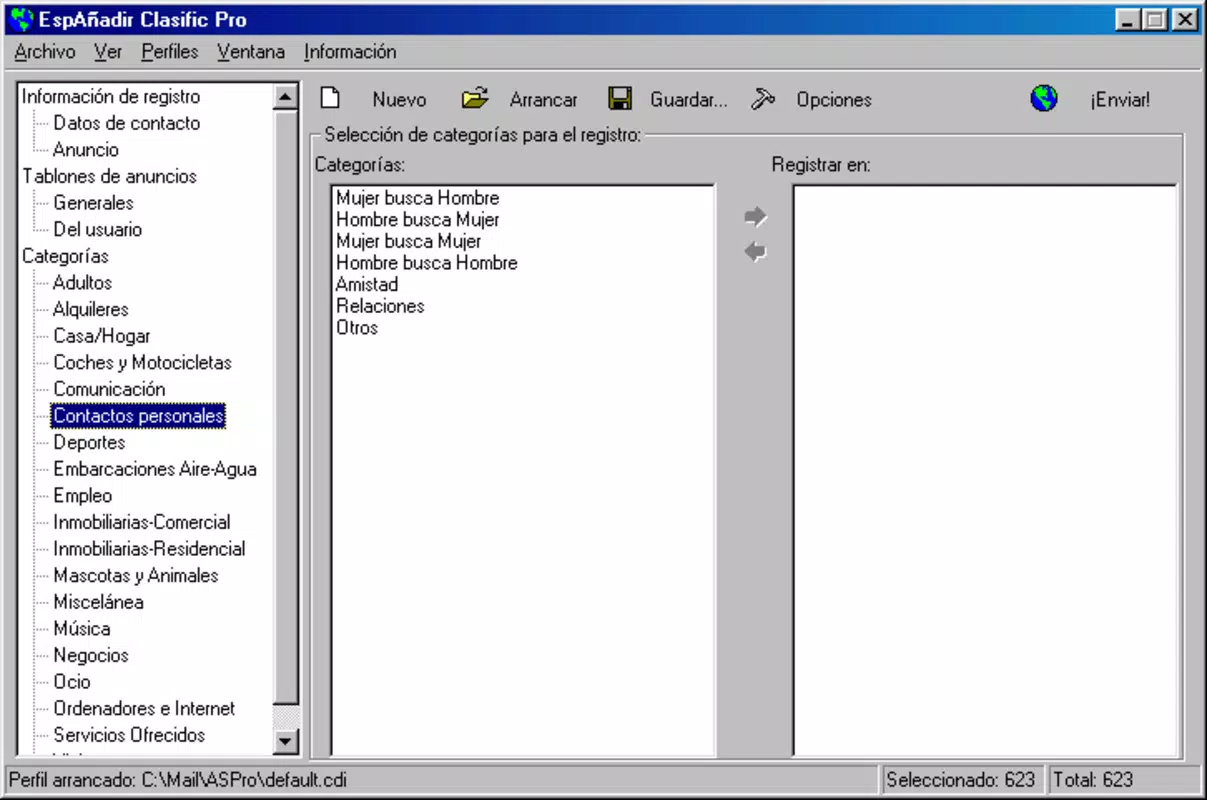Image resolution: width=1207 pixels, height=800 pixels.
Task: Open the Ver menu
Action: [108, 52]
